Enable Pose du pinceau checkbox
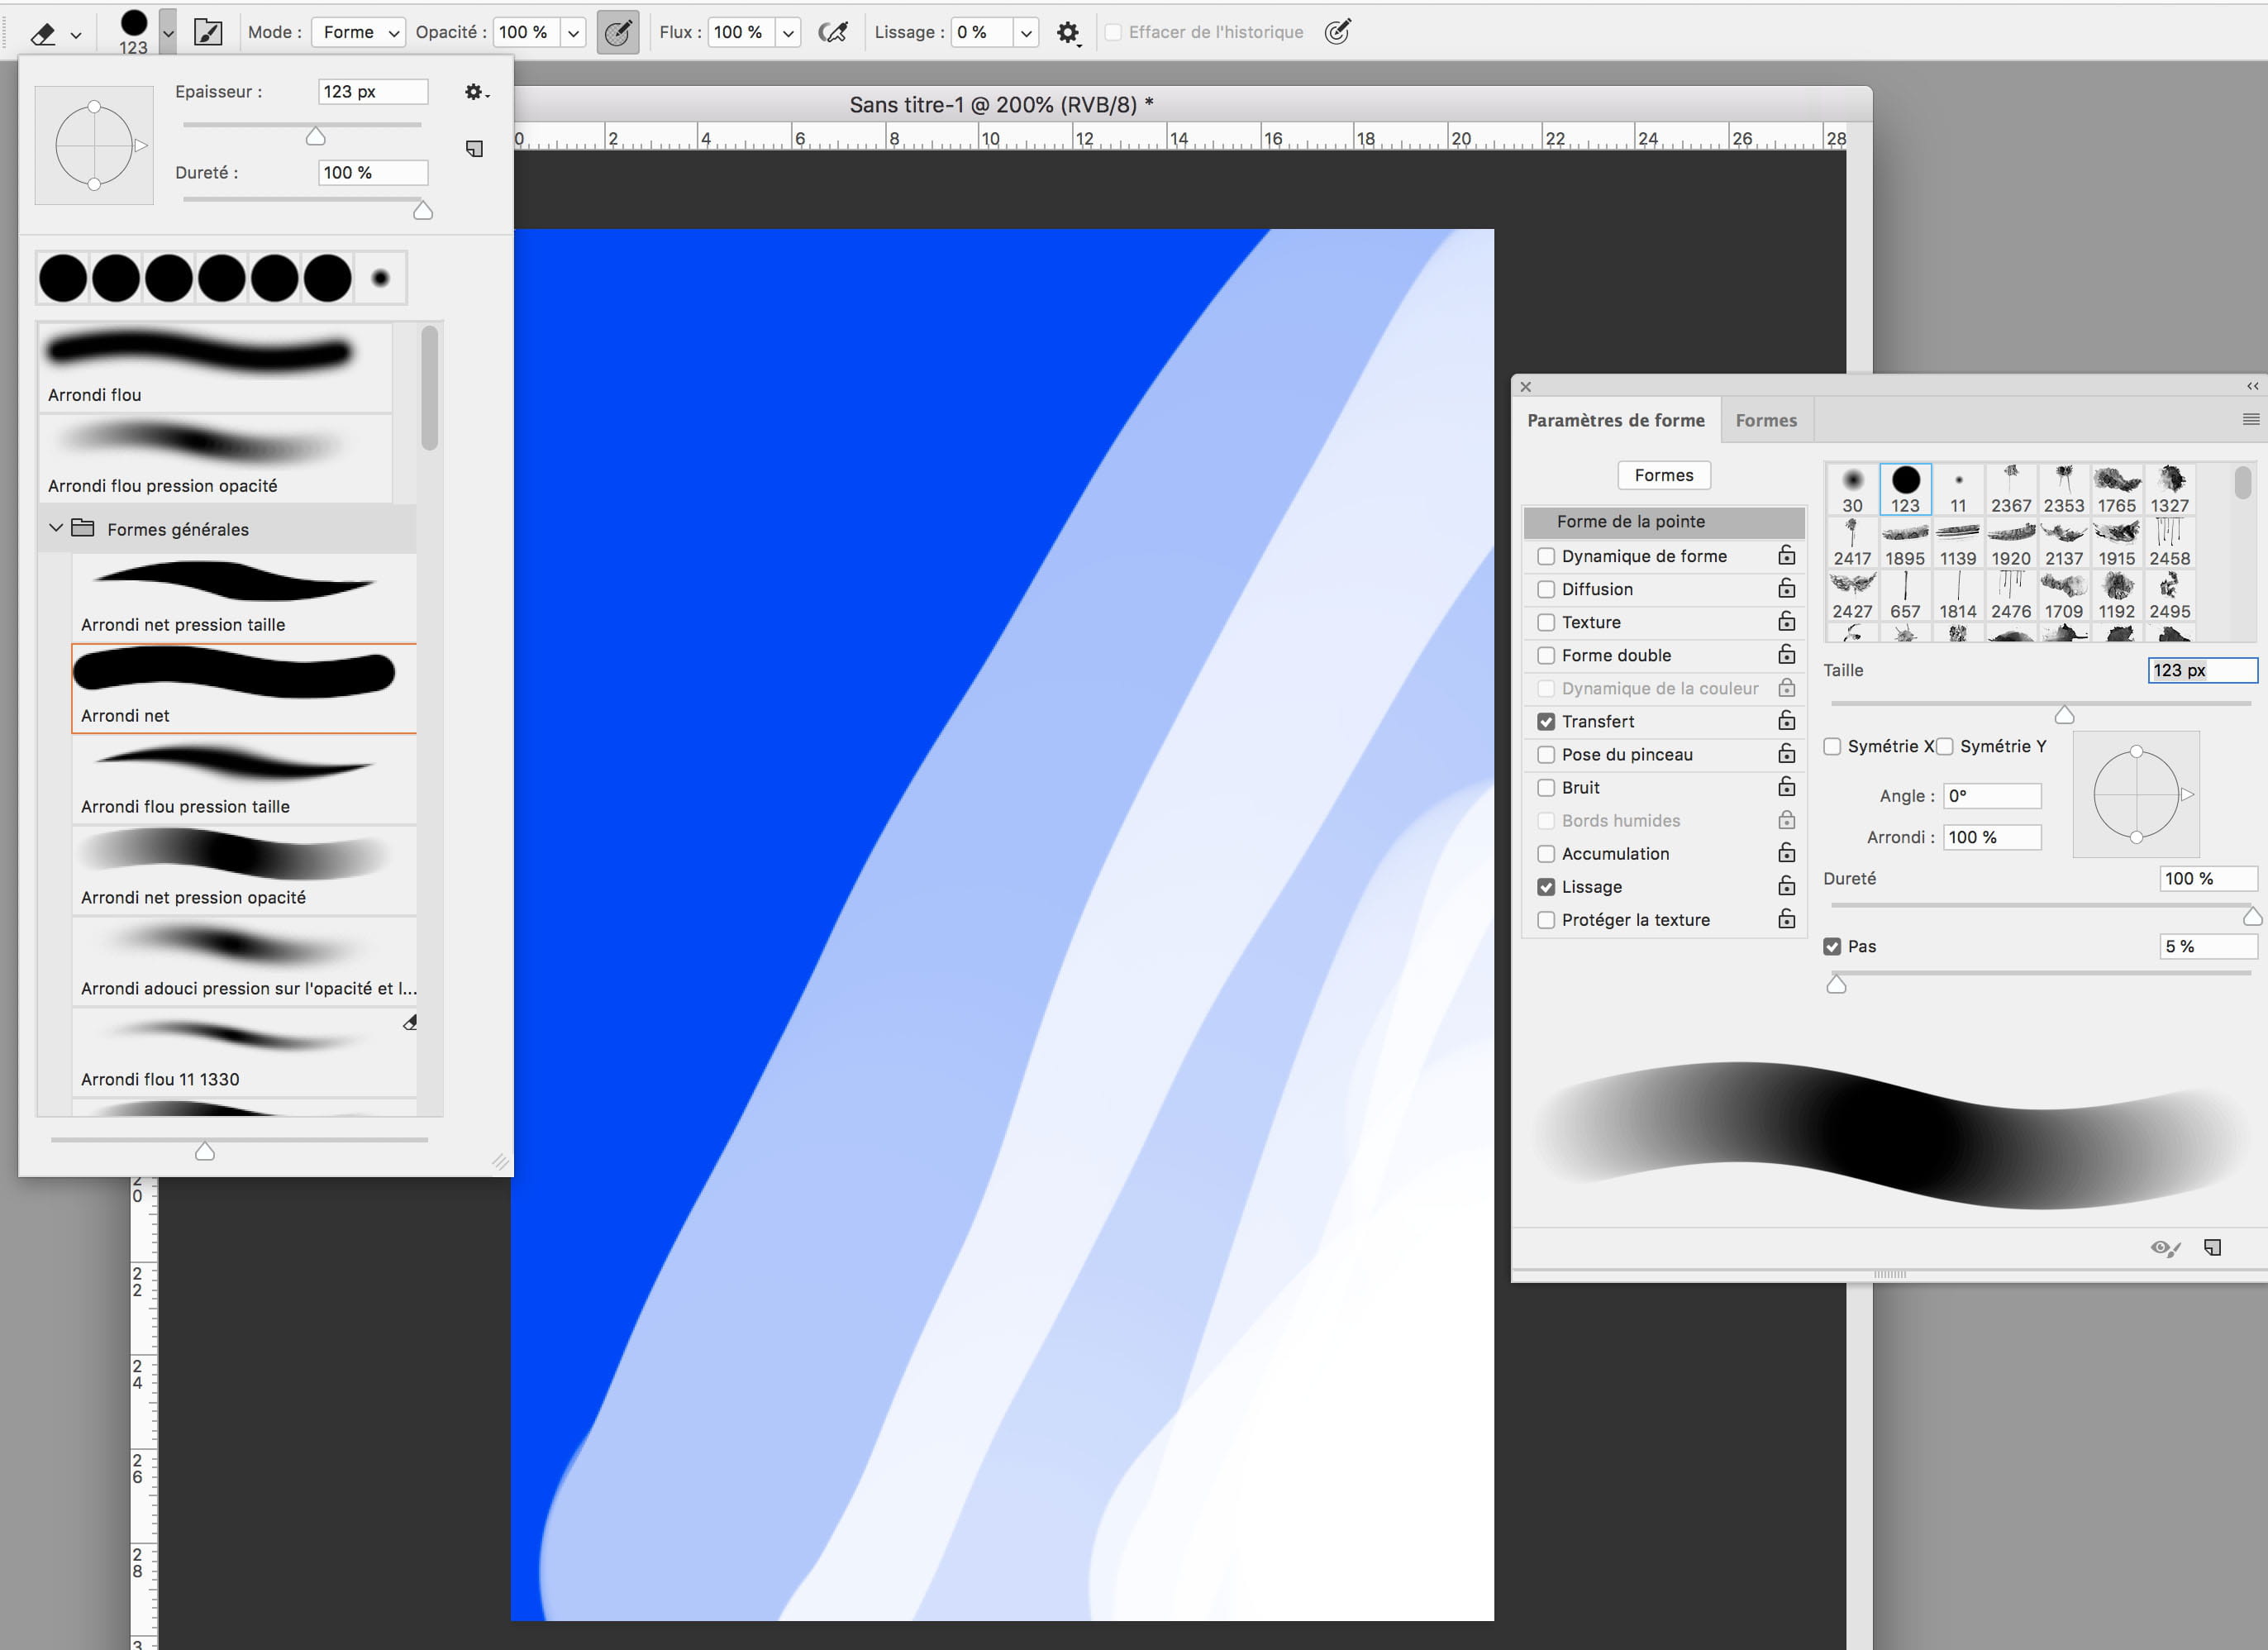Viewport: 2268px width, 1650px height. (1546, 754)
